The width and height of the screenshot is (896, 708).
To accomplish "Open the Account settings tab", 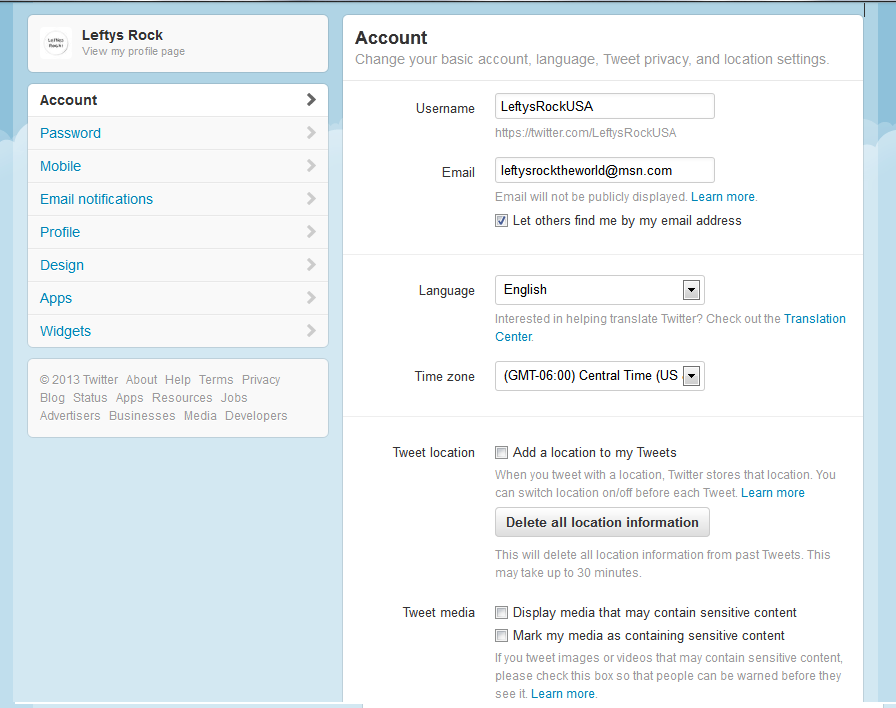I will coord(178,100).
